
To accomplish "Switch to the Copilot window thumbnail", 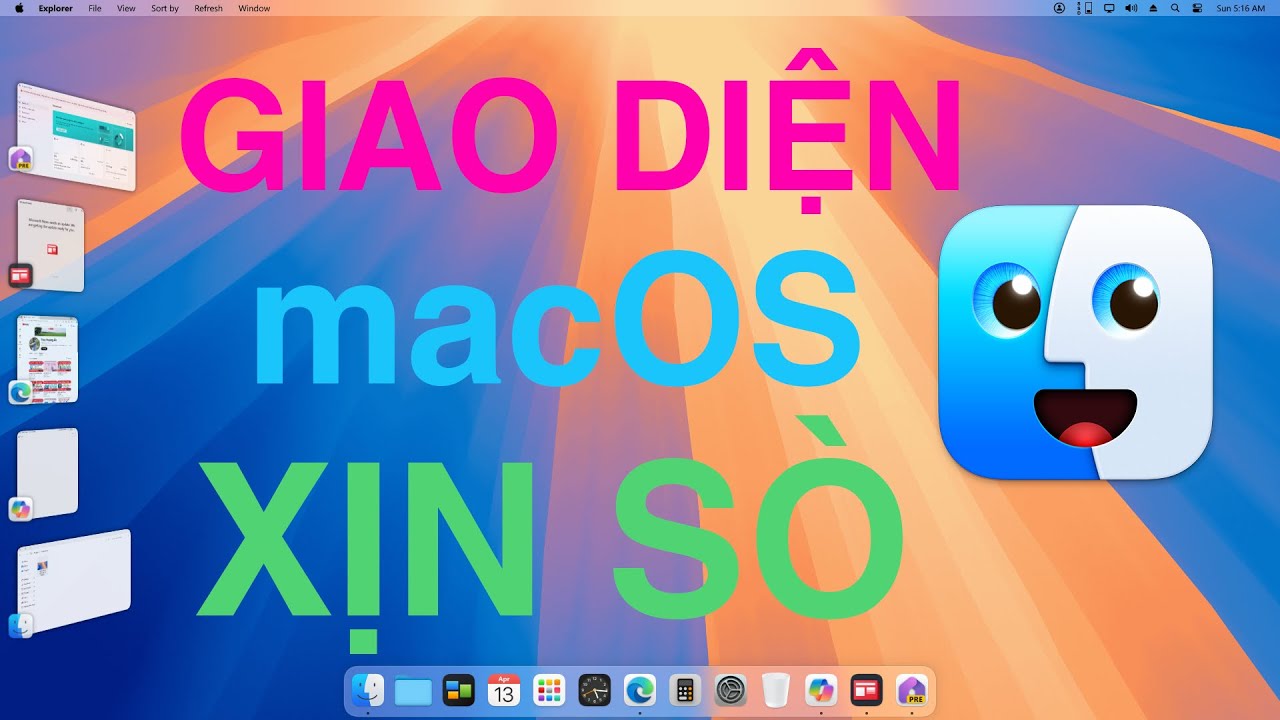I will click(x=47, y=473).
